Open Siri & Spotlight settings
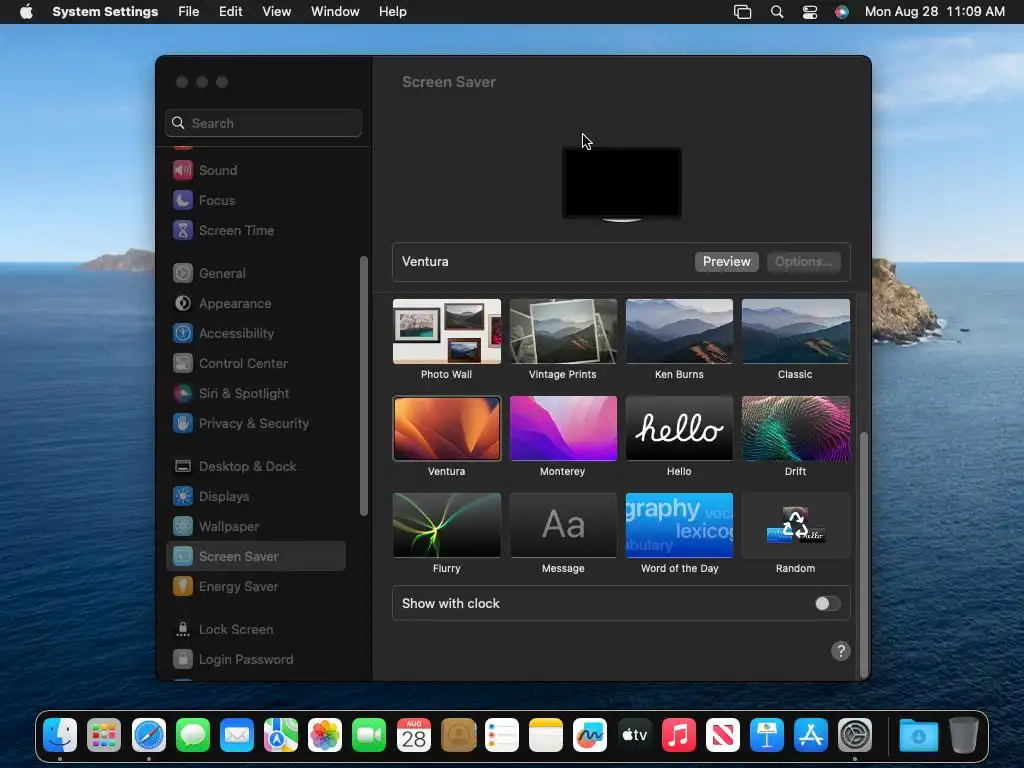The height and width of the screenshot is (768, 1024). point(255,394)
